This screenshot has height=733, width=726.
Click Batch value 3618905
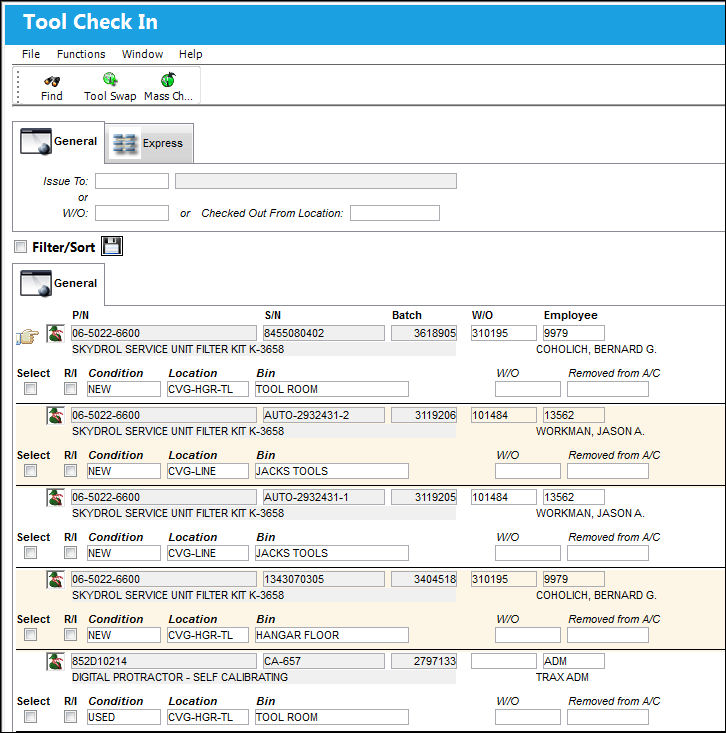pos(424,333)
